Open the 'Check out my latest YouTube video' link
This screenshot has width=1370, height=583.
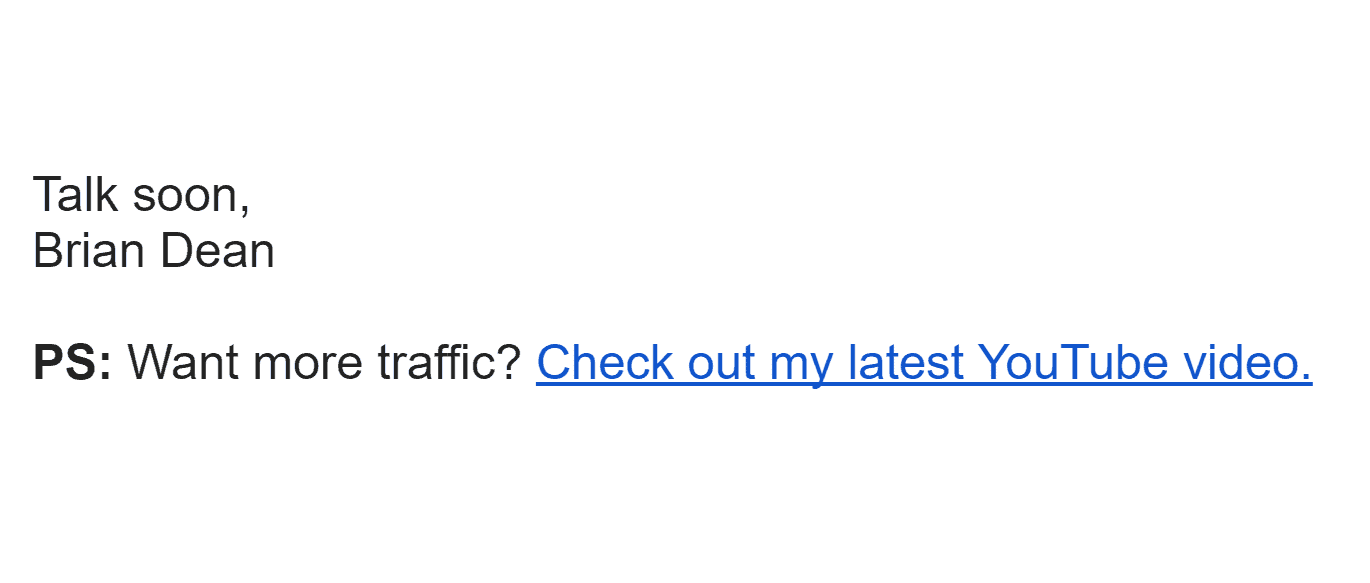tap(924, 362)
